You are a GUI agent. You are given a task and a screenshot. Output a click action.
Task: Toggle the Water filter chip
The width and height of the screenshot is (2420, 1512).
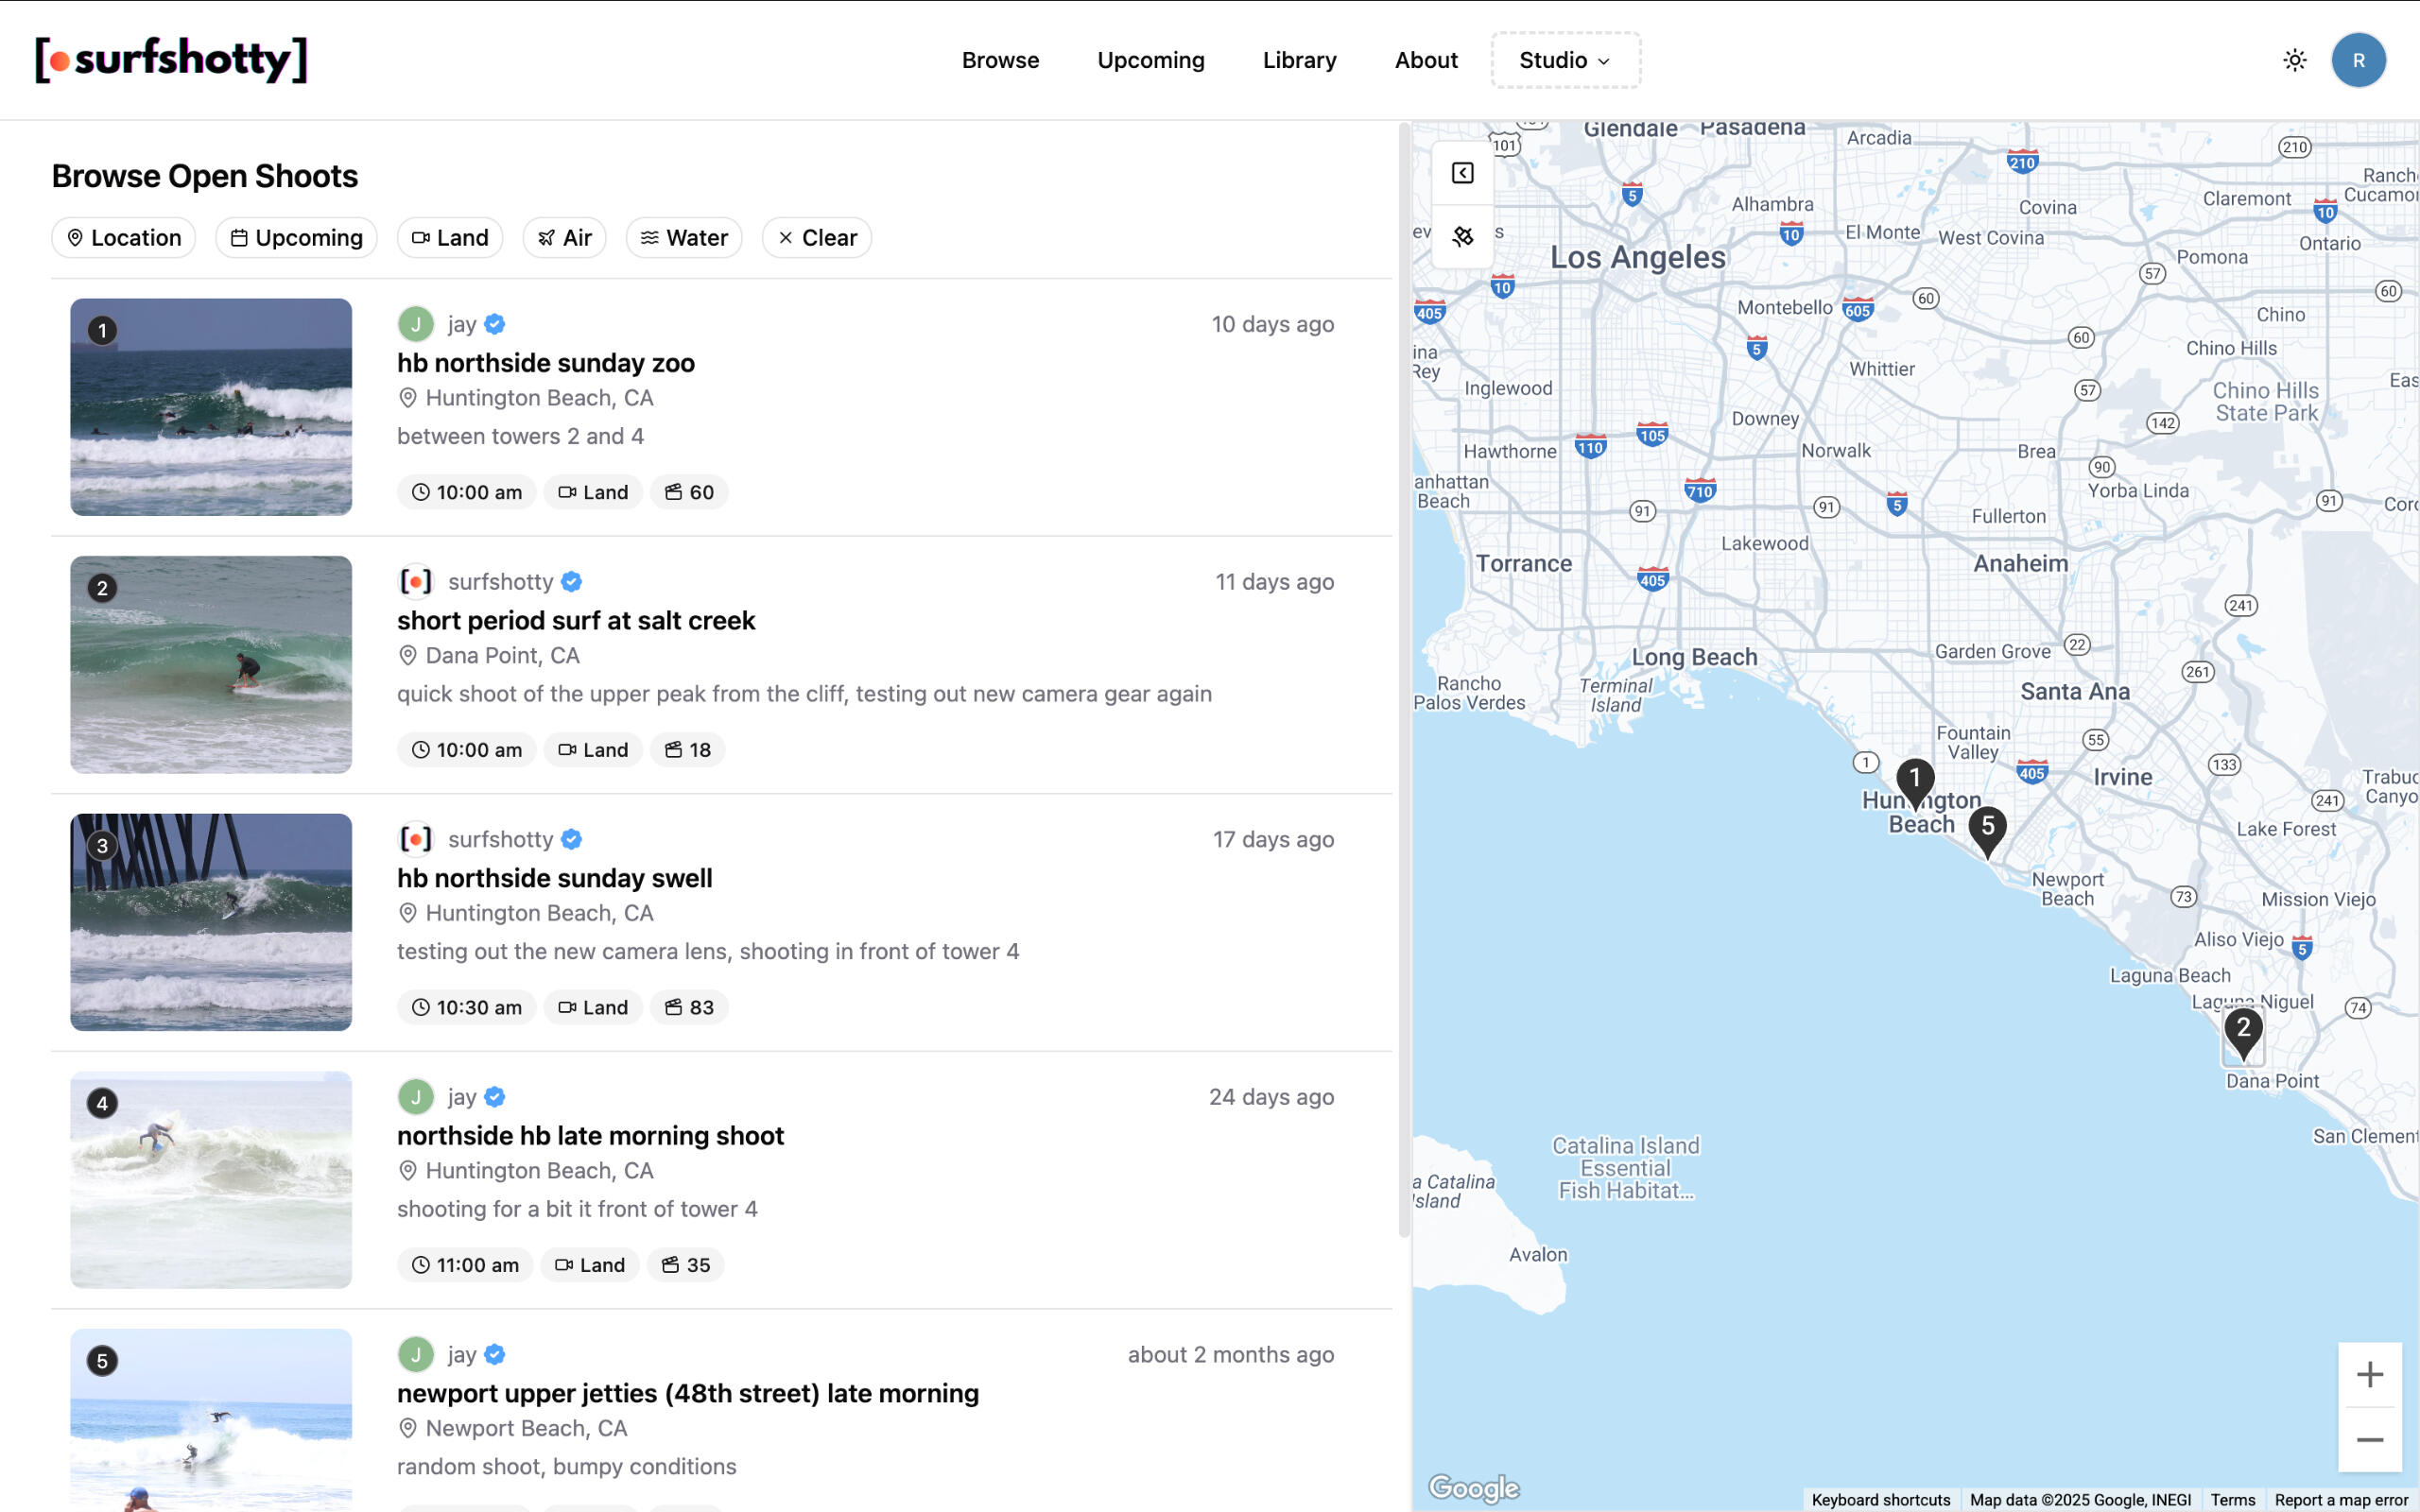(684, 238)
